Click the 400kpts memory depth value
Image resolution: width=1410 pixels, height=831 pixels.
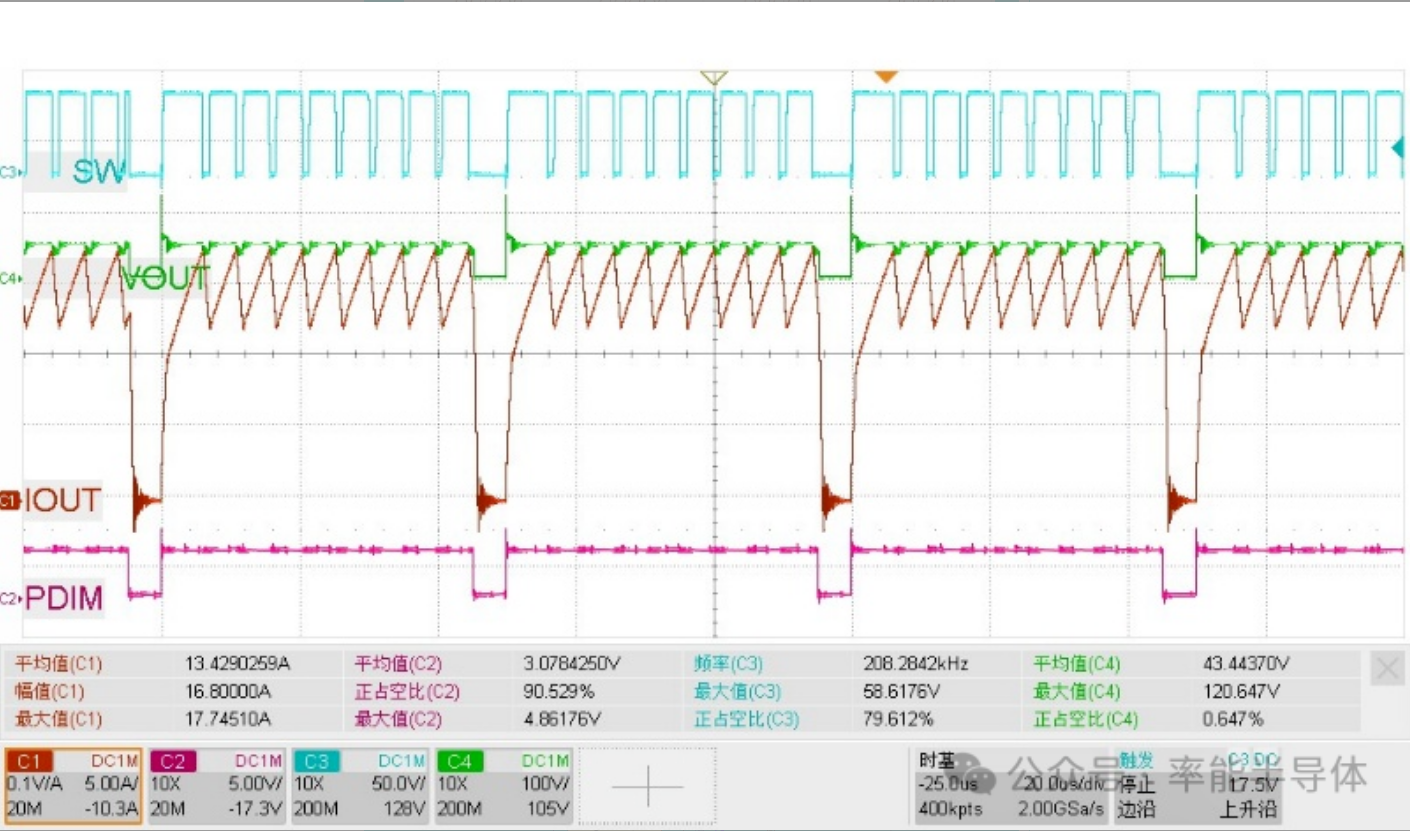point(950,808)
